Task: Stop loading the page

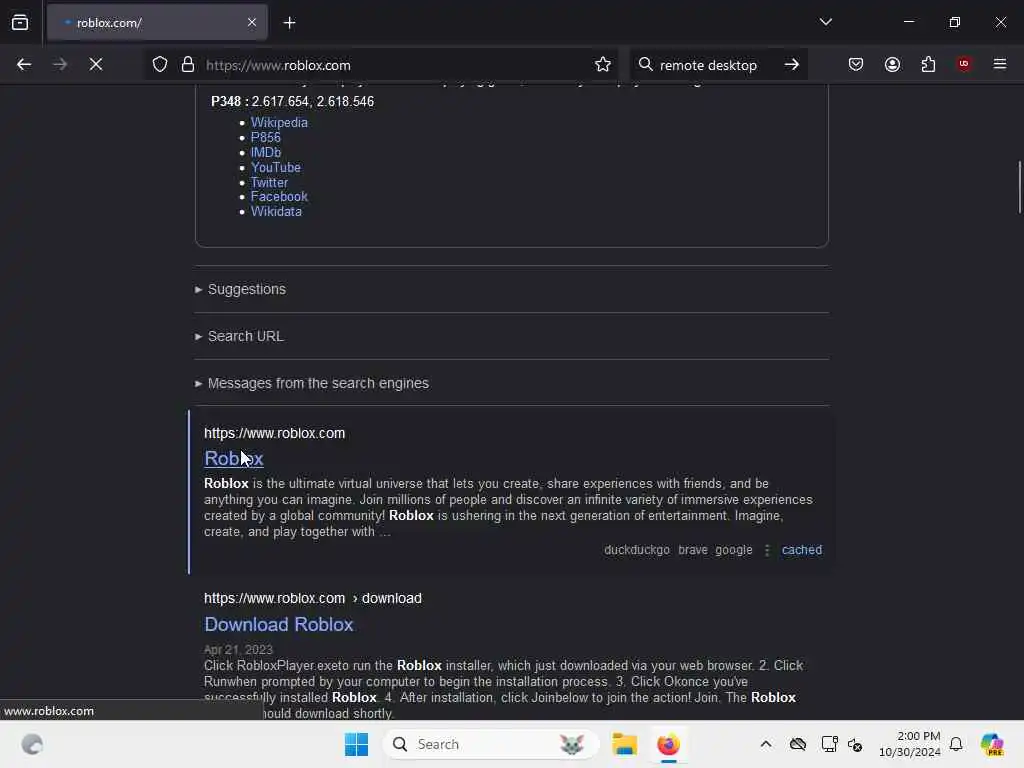Action: pyautogui.click(x=96, y=64)
